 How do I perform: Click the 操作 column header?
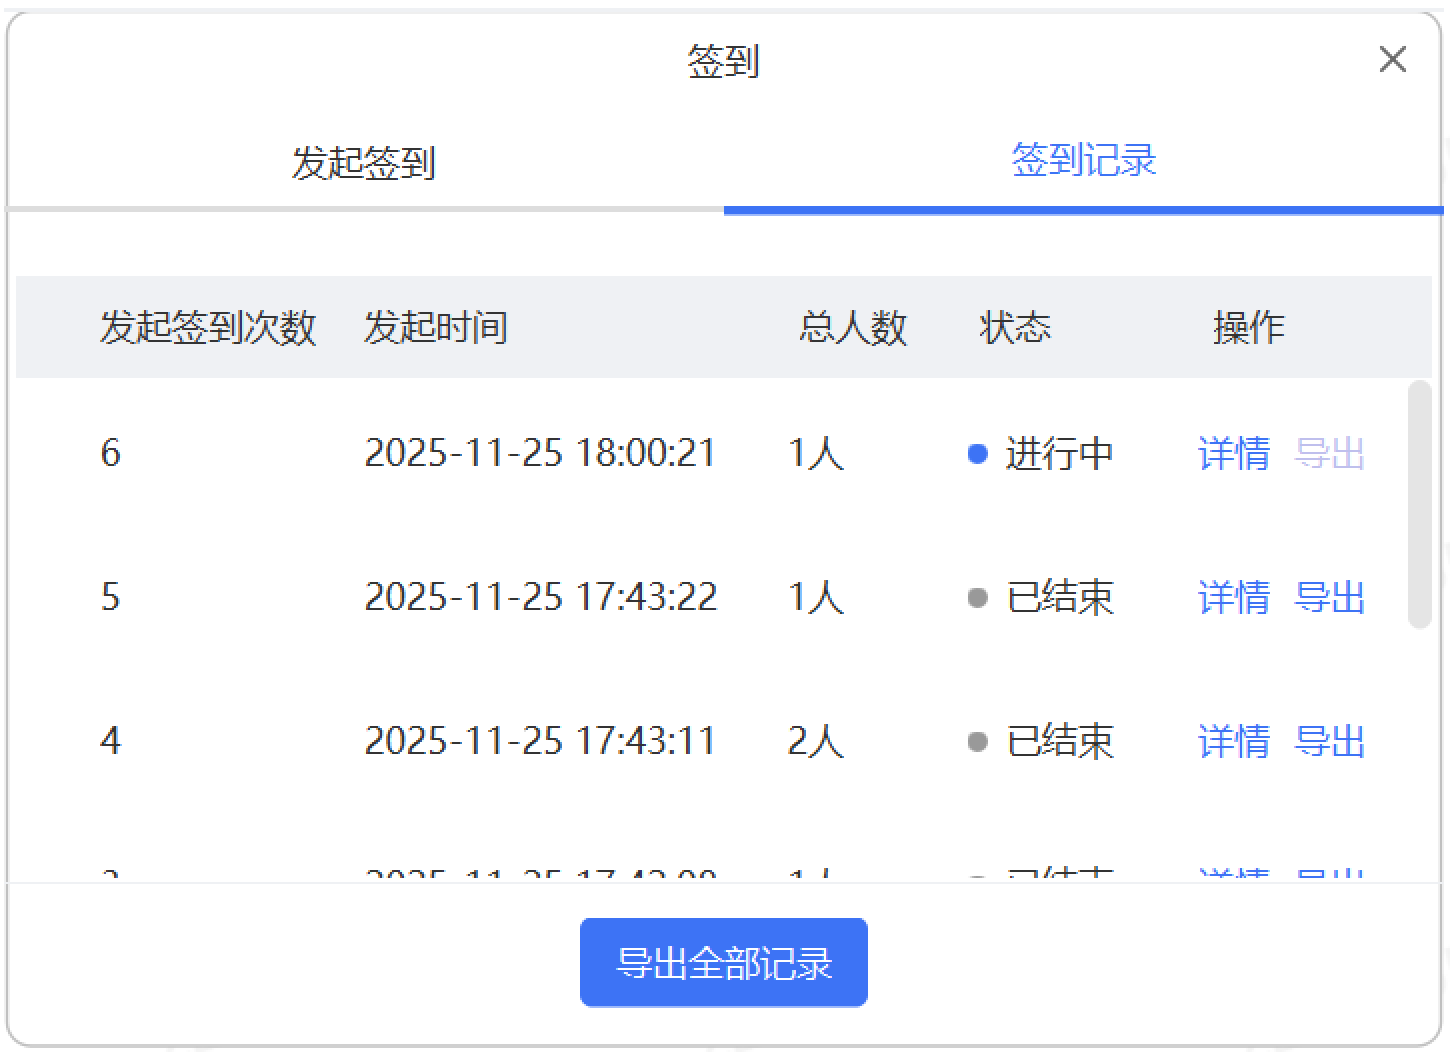(x=1248, y=328)
